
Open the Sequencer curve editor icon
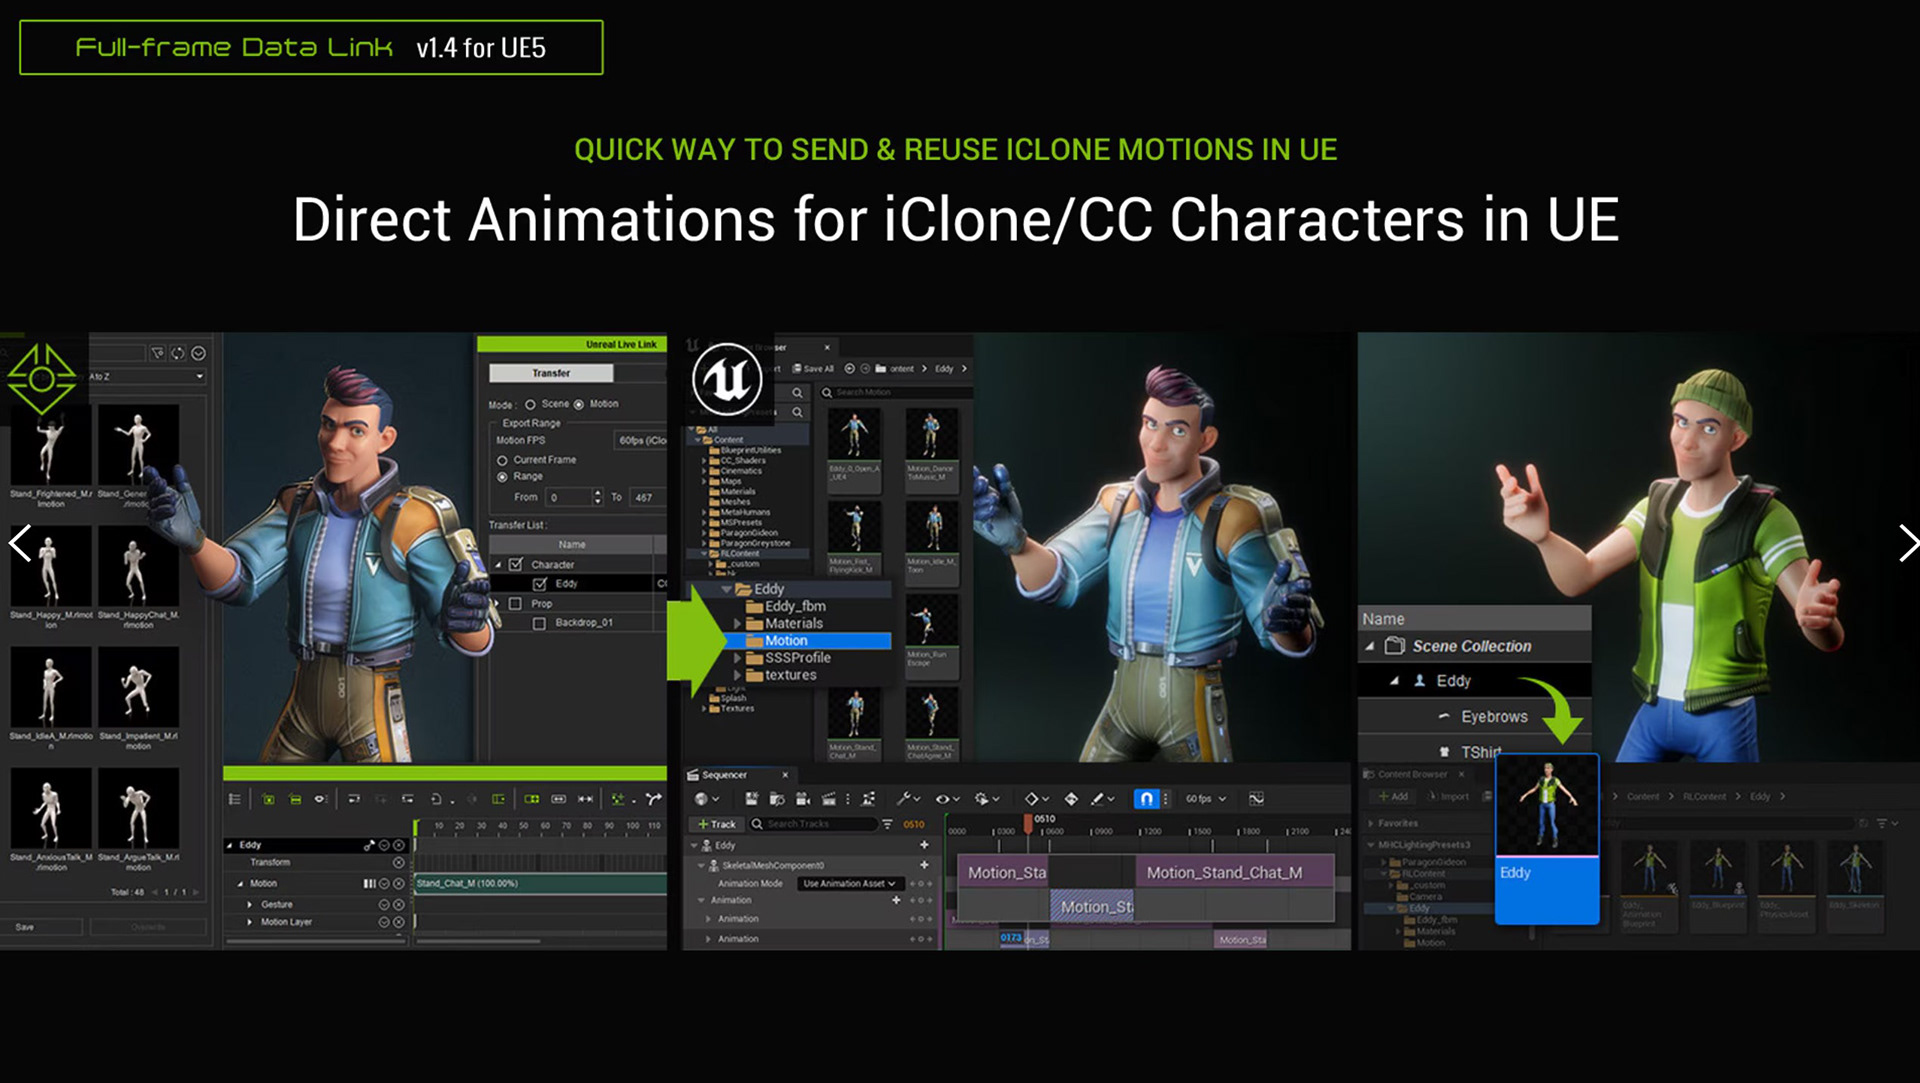(1257, 799)
